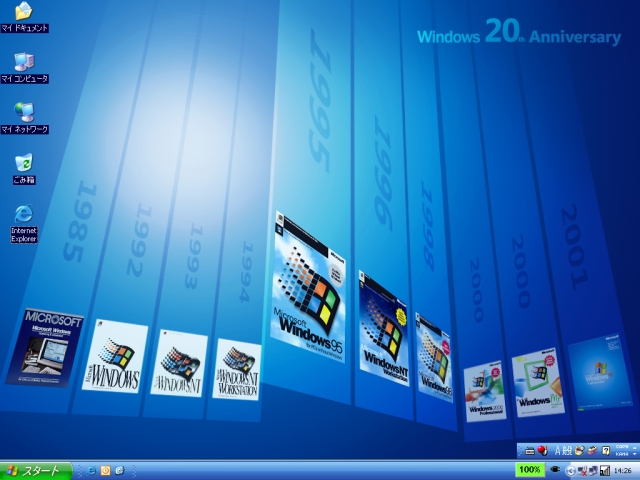Click the orange Quick Launch icon
The height and width of the screenshot is (480, 640).
105,471
